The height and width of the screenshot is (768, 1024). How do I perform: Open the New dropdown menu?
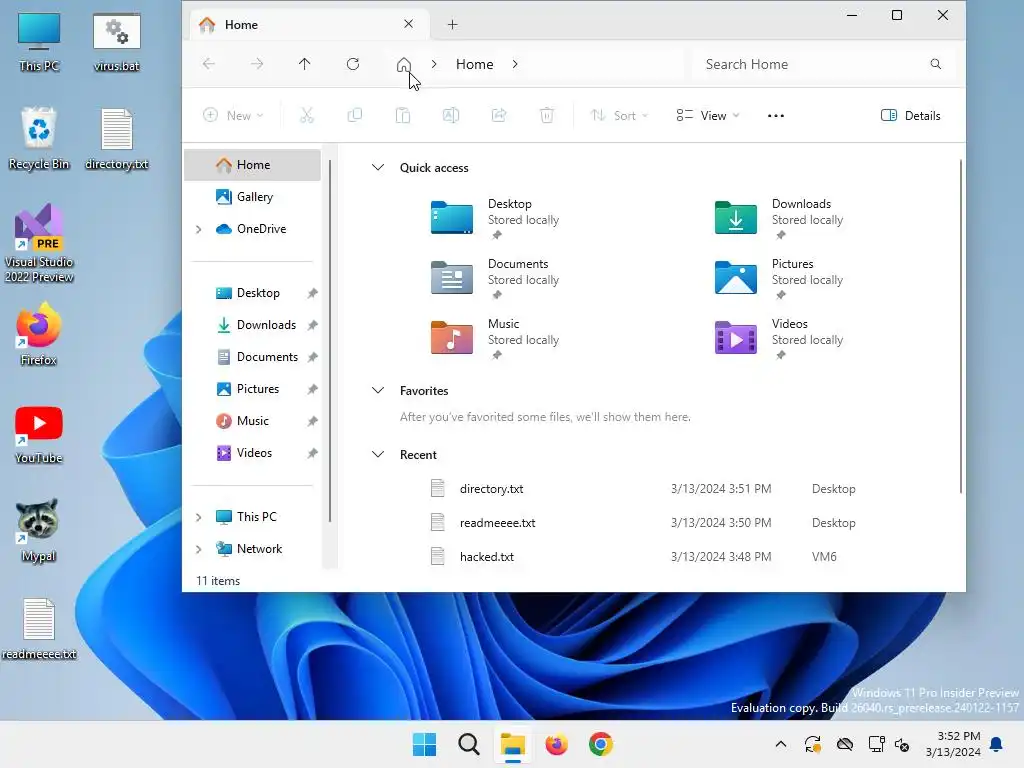click(x=233, y=116)
